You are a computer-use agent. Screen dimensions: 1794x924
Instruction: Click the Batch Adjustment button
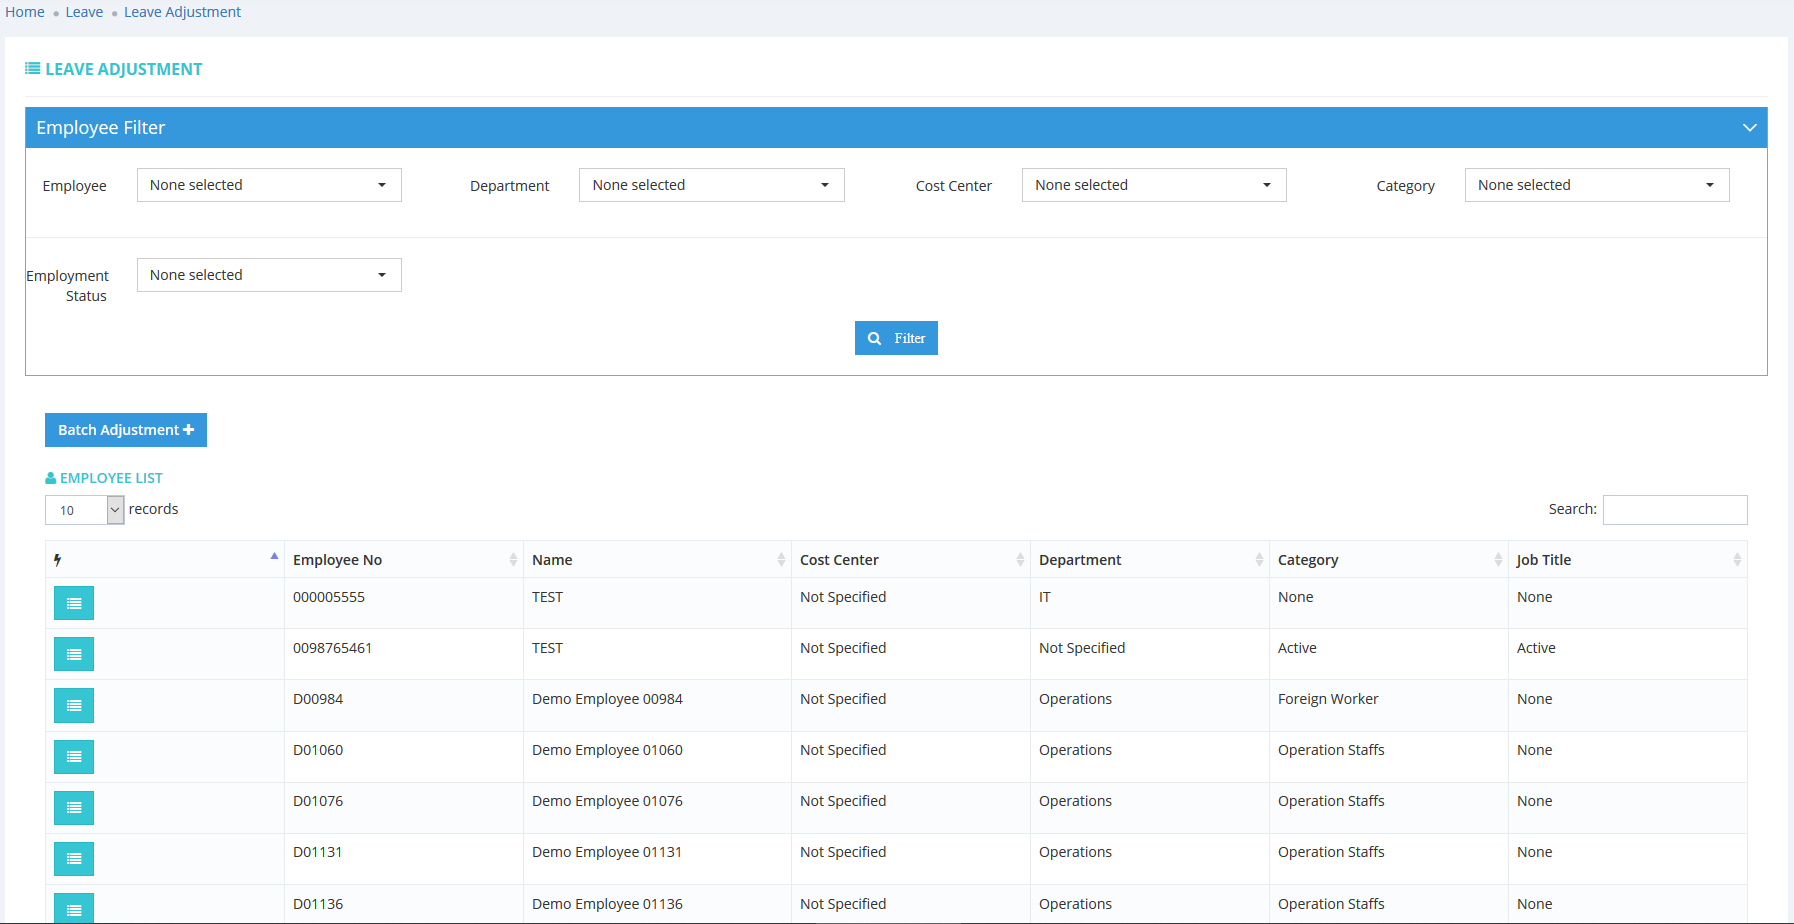(x=126, y=430)
